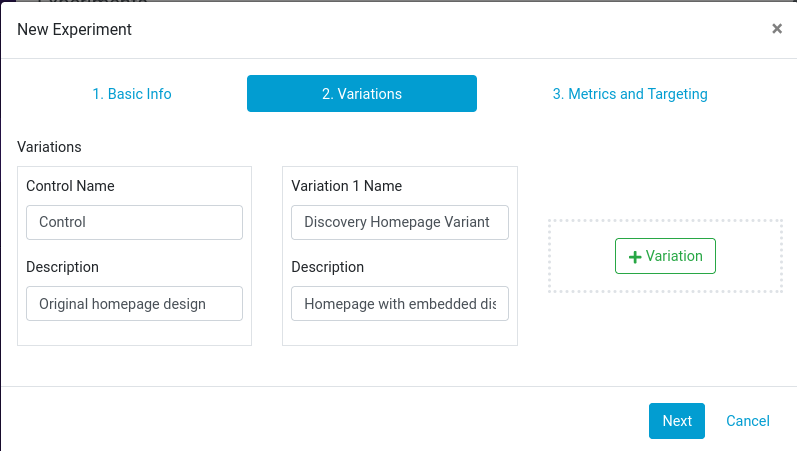Open the Metrics and Targeting step
797x451 pixels.
[x=629, y=94]
